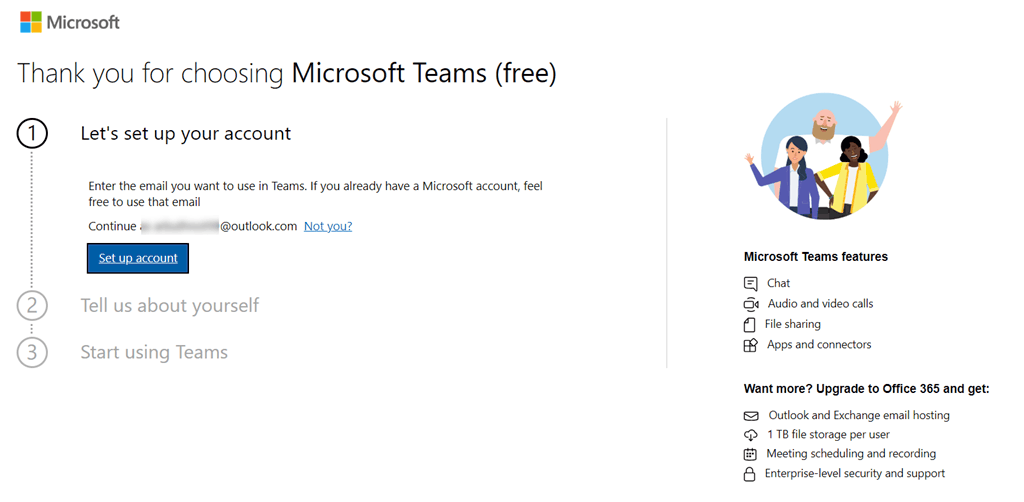Click the Outlook email hosting envelope icon
This screenshot has width=1024, height=502.
[x=751, y=415]
